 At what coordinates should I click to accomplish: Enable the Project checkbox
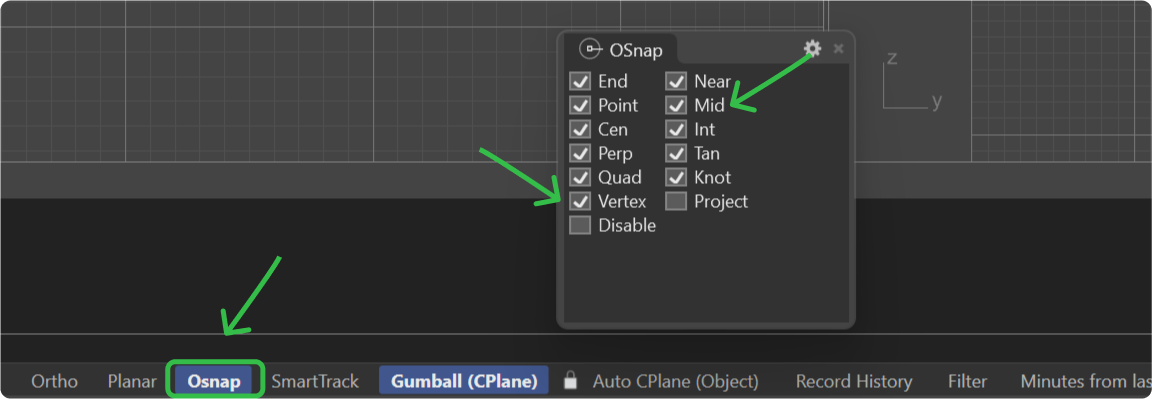coord(676,201)
